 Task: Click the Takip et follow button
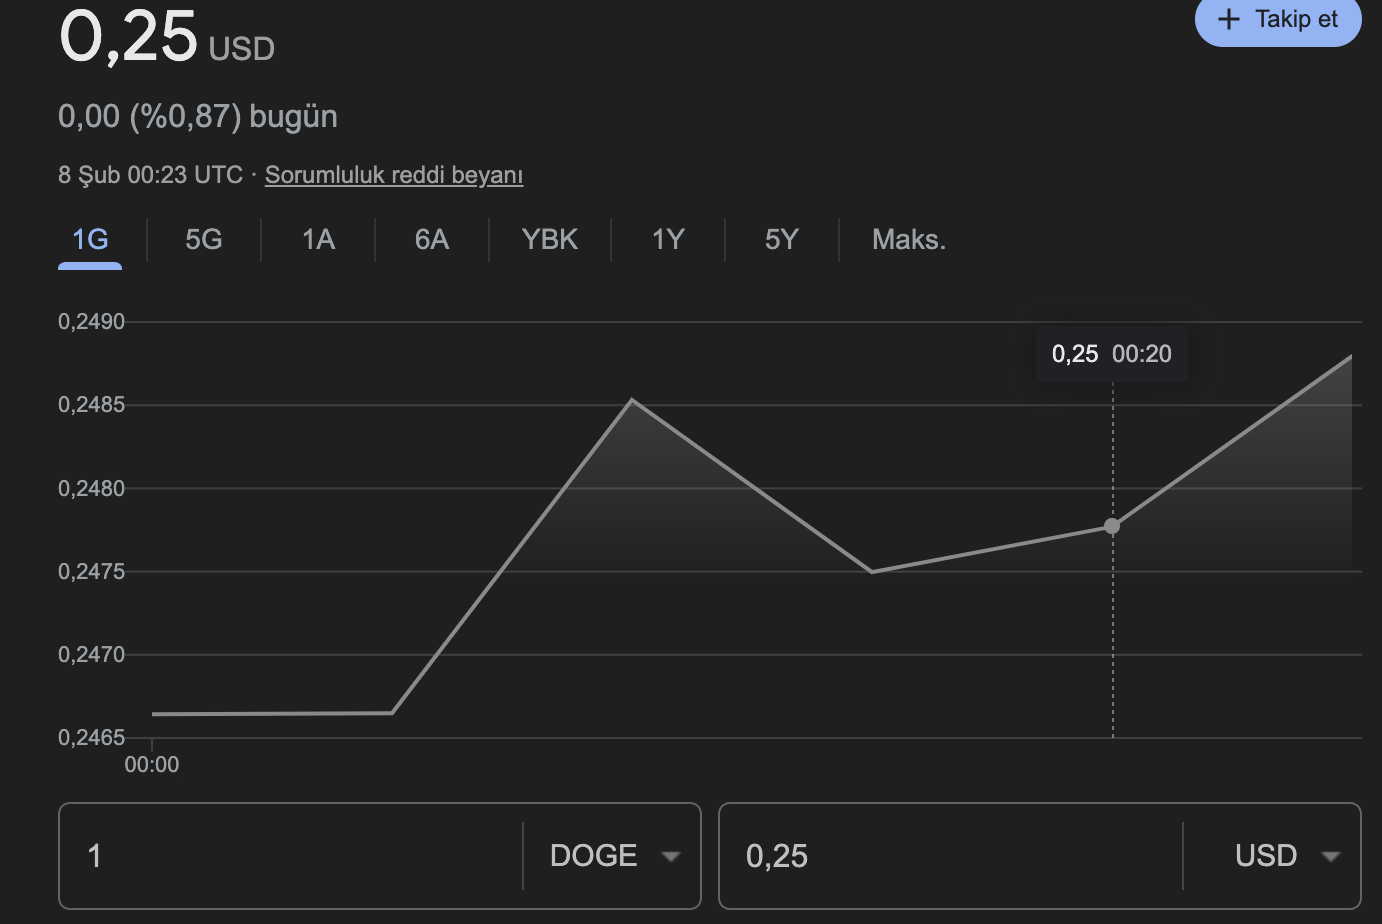[x=1278, y=20]
